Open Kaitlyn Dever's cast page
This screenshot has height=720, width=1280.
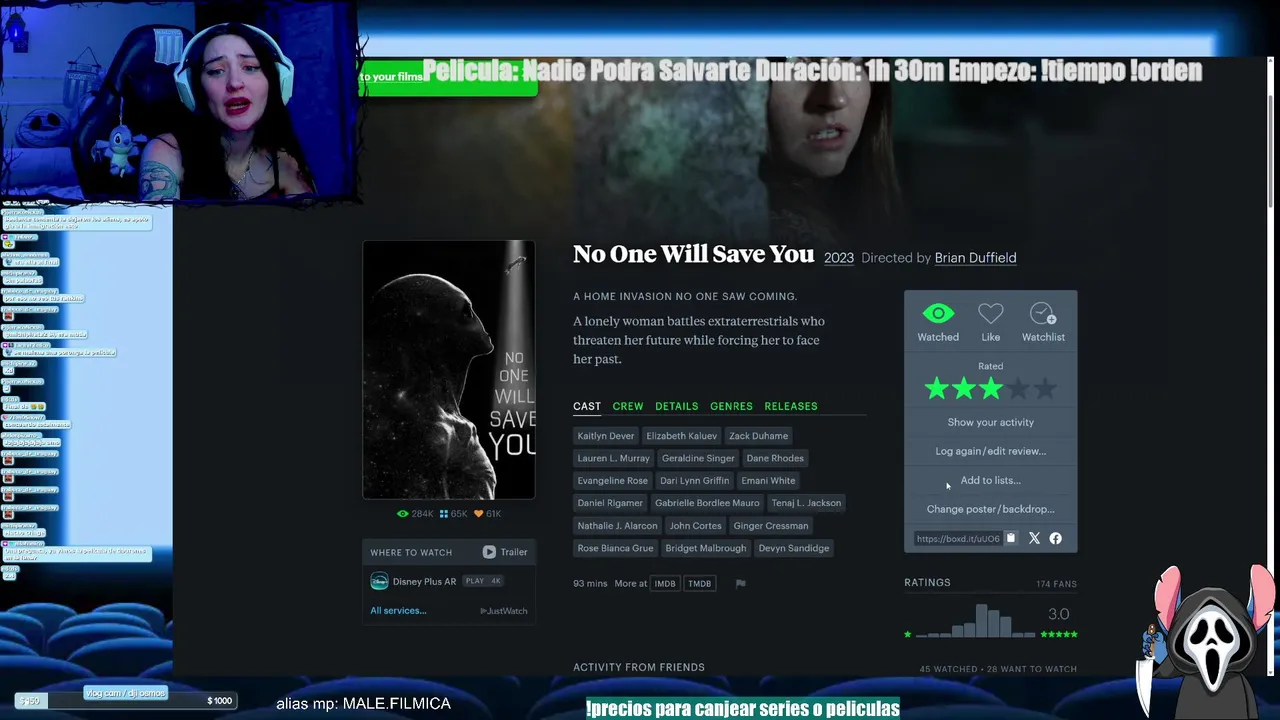[606, 436]
